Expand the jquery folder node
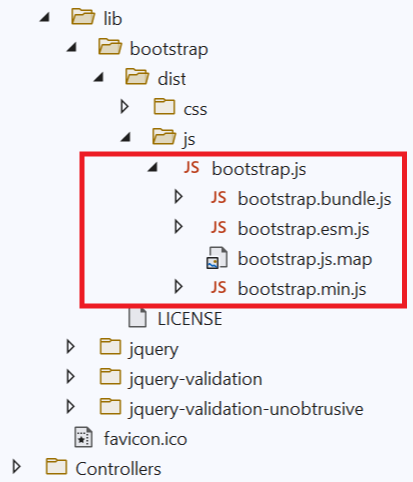The width and height of the screenshot is (413, 482). point(71,347)
